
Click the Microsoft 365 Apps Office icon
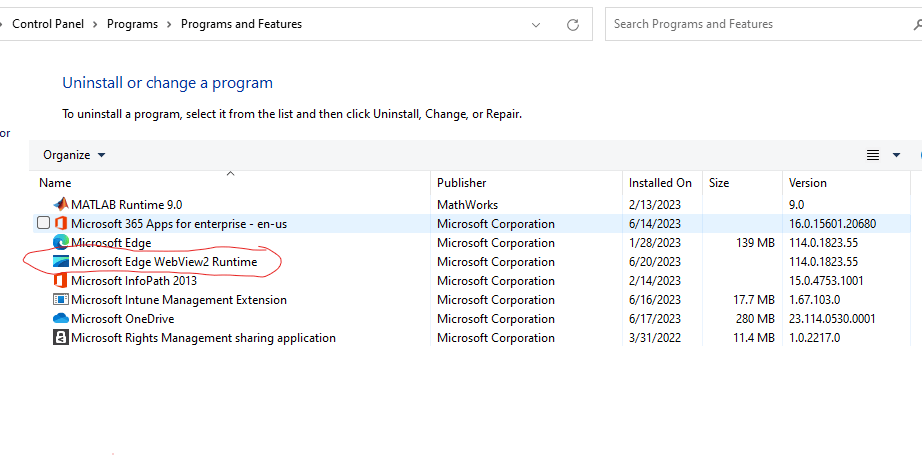coord(61,223)
